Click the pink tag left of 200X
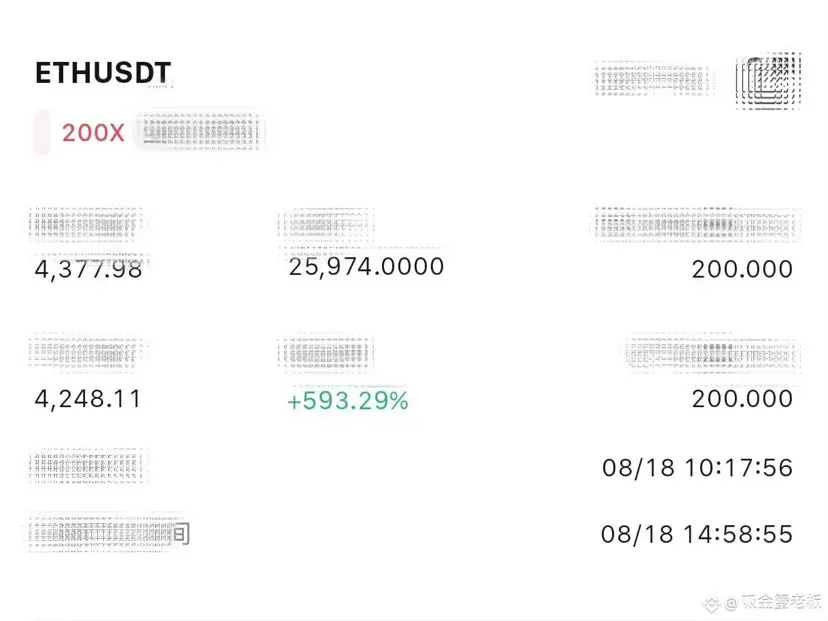Viewport: 828px width, 621px height. 42,132
